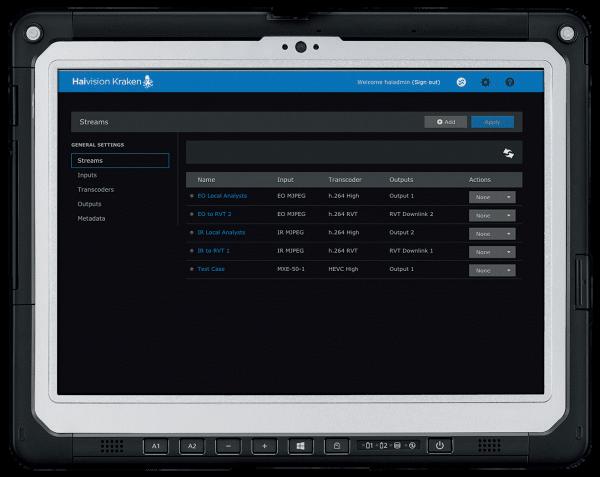Open the EO Local Analysis stream link
The image size is (600, 477).
[x=222, y=196]
